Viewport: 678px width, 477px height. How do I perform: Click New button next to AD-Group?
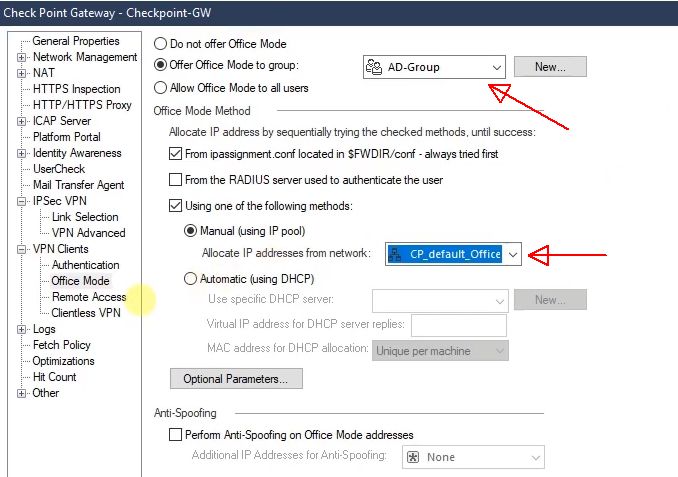click(550, 67)
